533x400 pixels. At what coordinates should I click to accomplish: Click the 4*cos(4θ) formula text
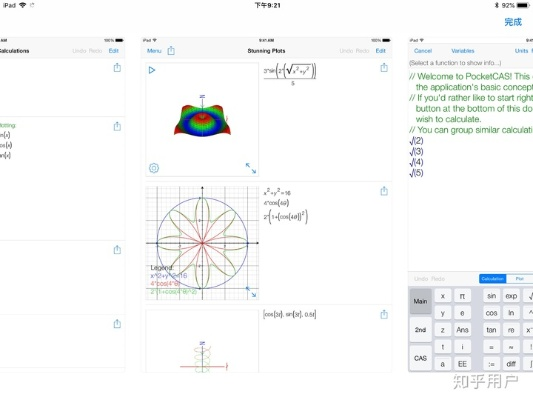[x=276, y=203]
